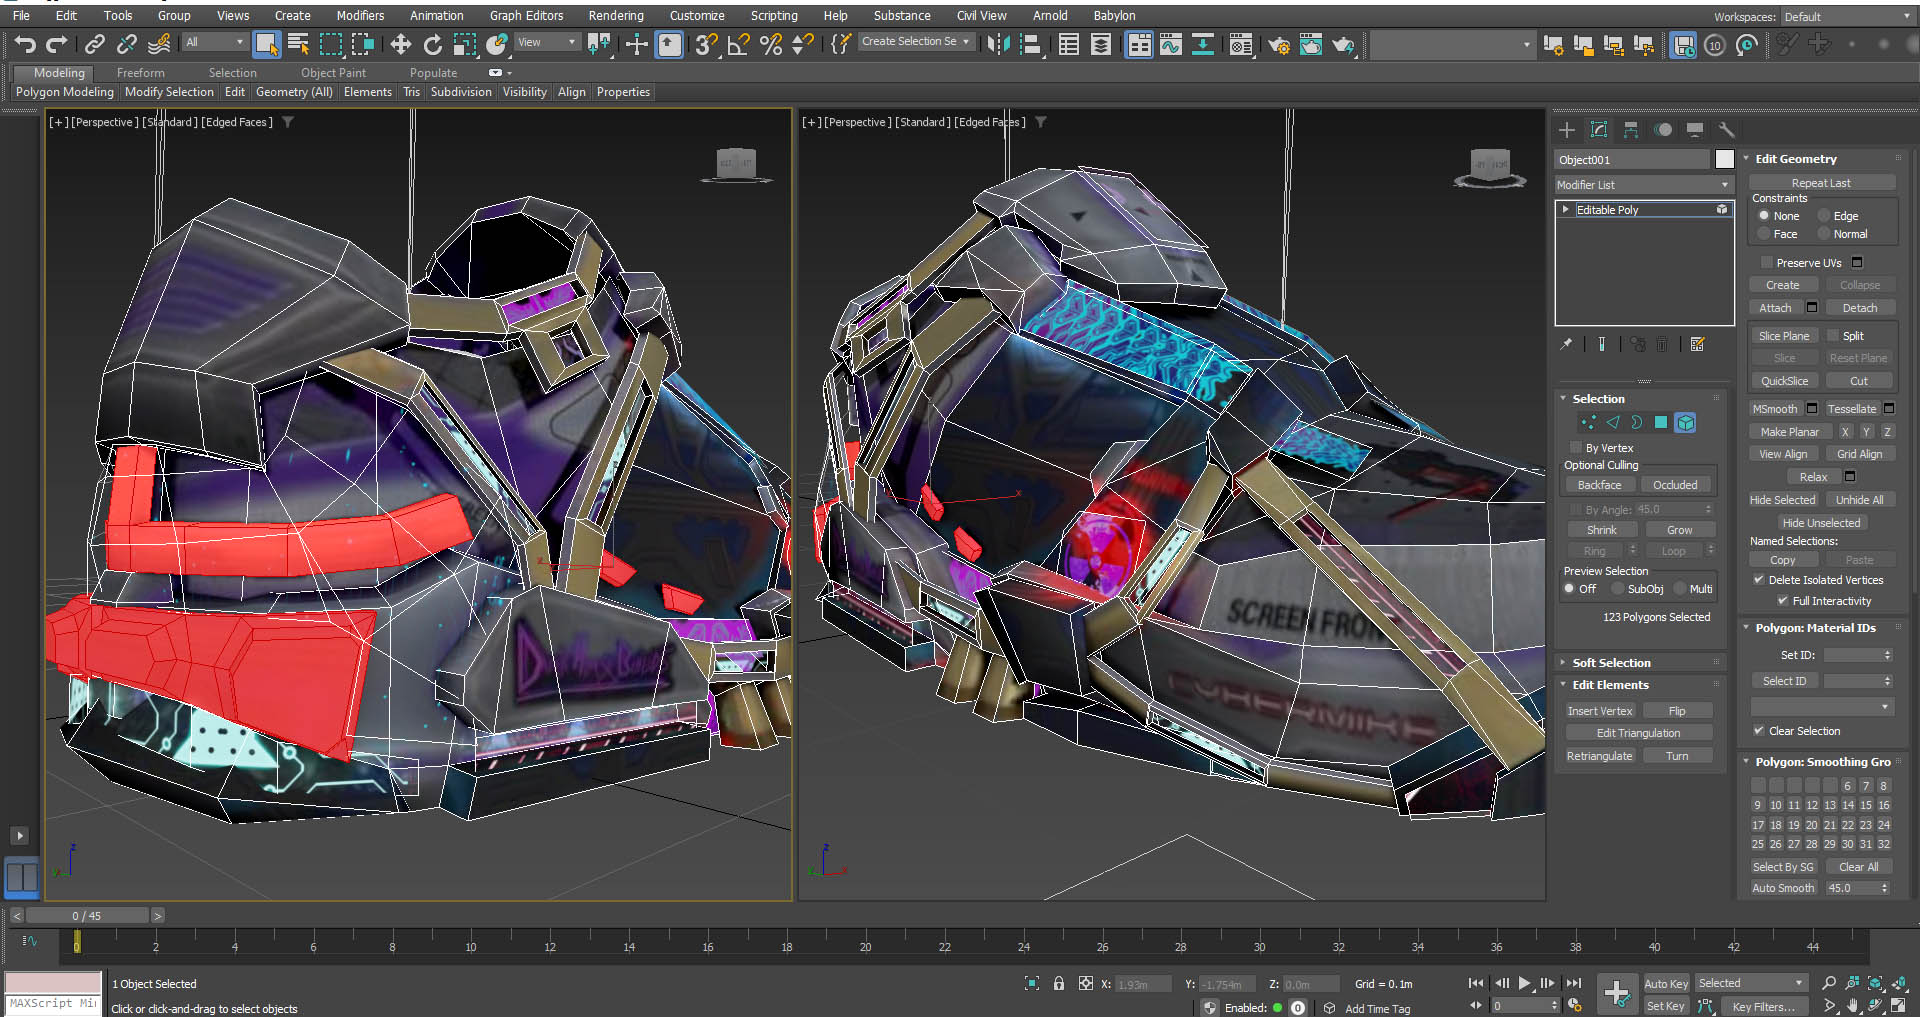Select the Move tool in main toolbar
Image resolution: width=1920 pixels, height=1017 pixels.
point(400,44)
